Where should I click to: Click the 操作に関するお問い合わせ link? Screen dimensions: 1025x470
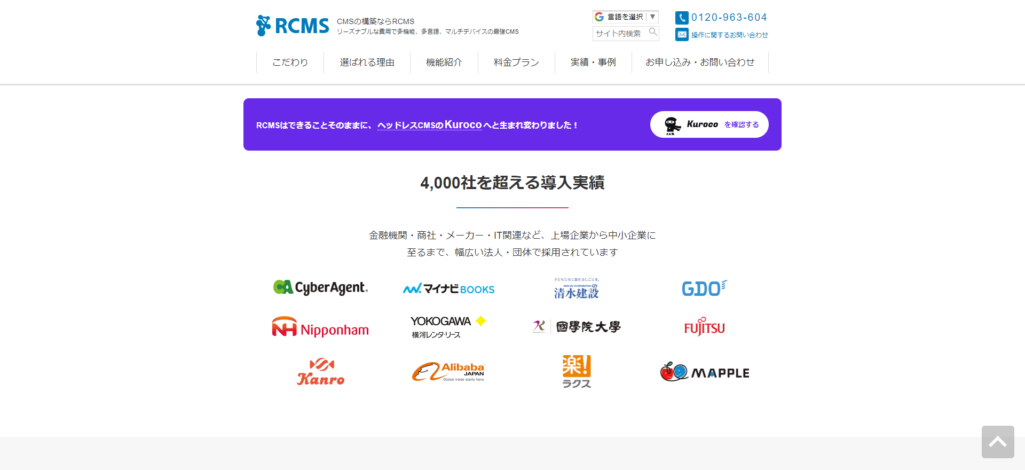[x=730, y=35]
